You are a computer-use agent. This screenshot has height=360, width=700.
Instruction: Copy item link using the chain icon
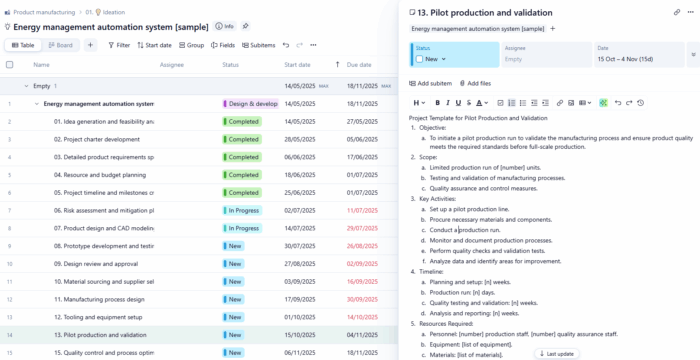pyautogui.click(x=677, y=13)
